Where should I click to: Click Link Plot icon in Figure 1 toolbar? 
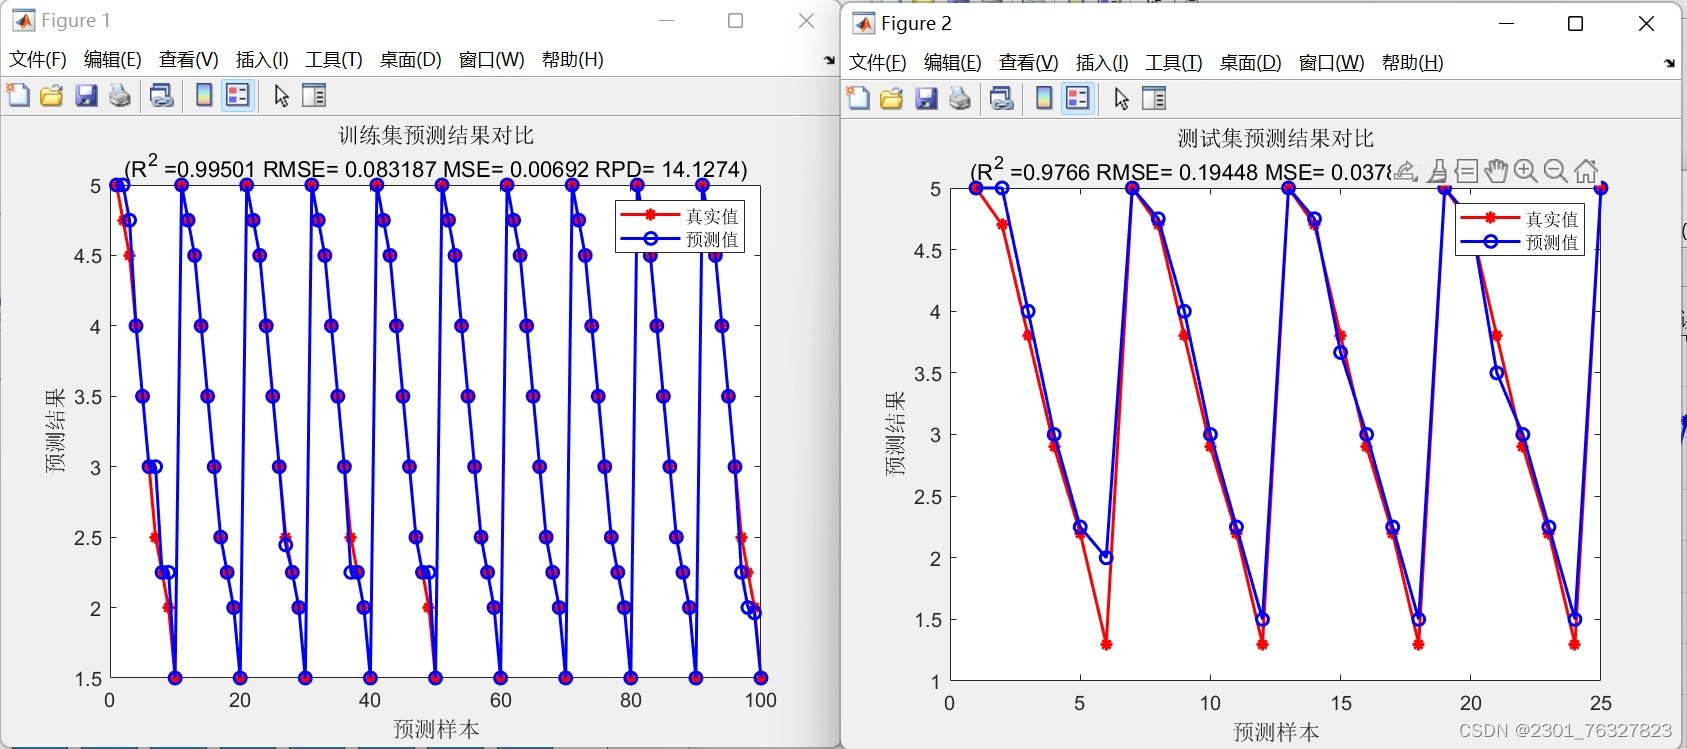[161, 96]
